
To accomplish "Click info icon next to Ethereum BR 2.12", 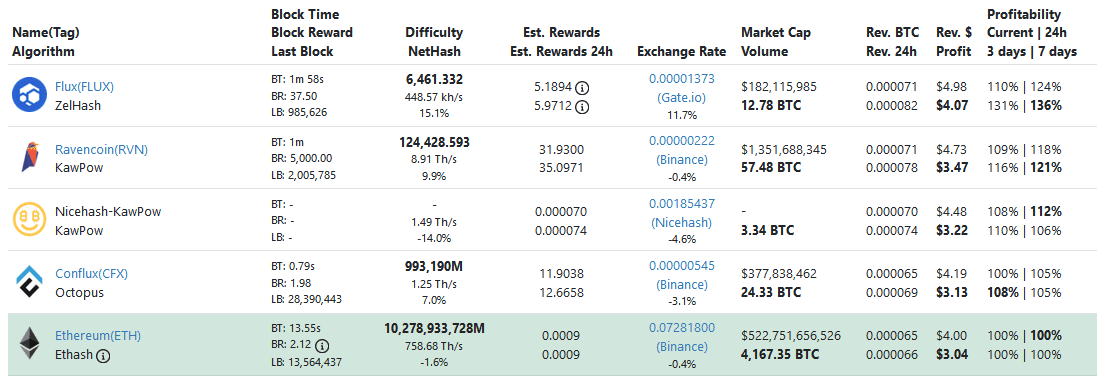I will coord(322,346).
